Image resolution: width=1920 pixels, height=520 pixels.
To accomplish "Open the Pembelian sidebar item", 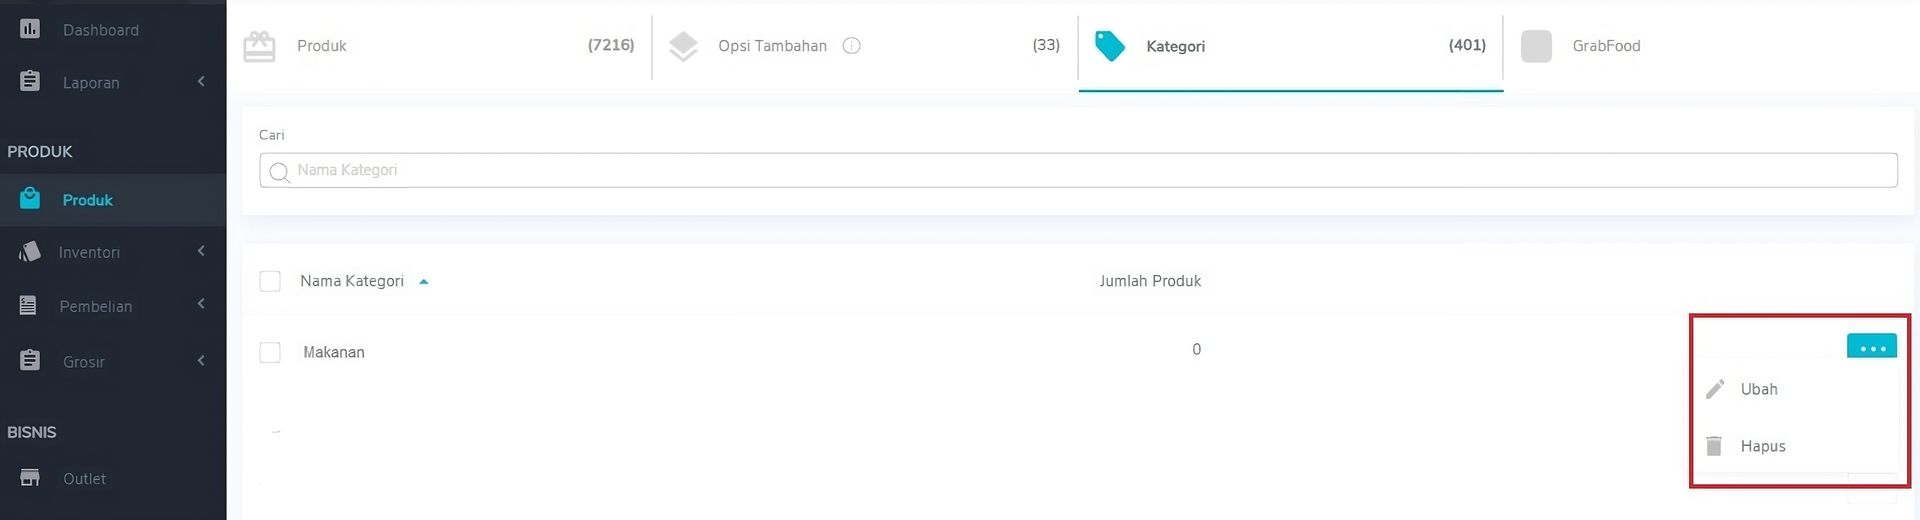I will pos(113,306).
